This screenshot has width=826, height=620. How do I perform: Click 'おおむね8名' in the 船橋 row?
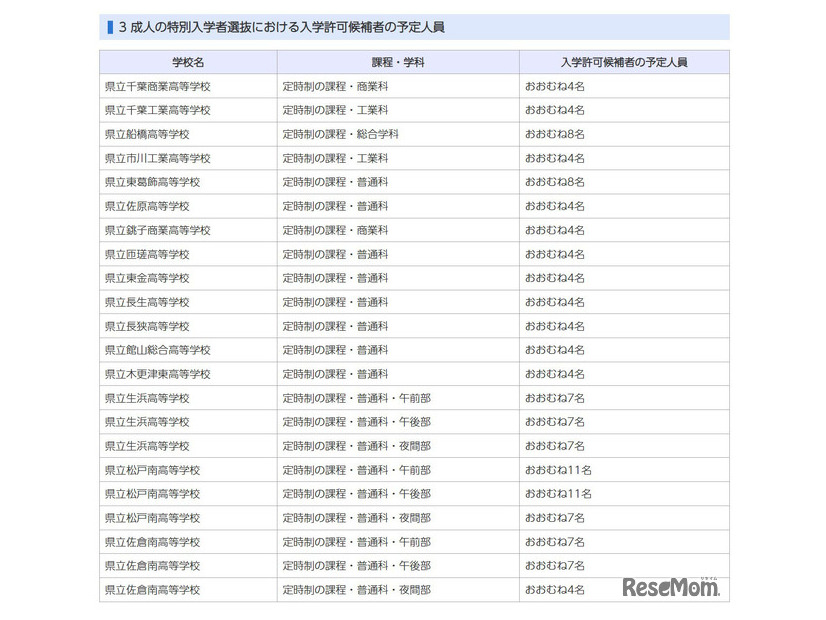click(555, 134)
